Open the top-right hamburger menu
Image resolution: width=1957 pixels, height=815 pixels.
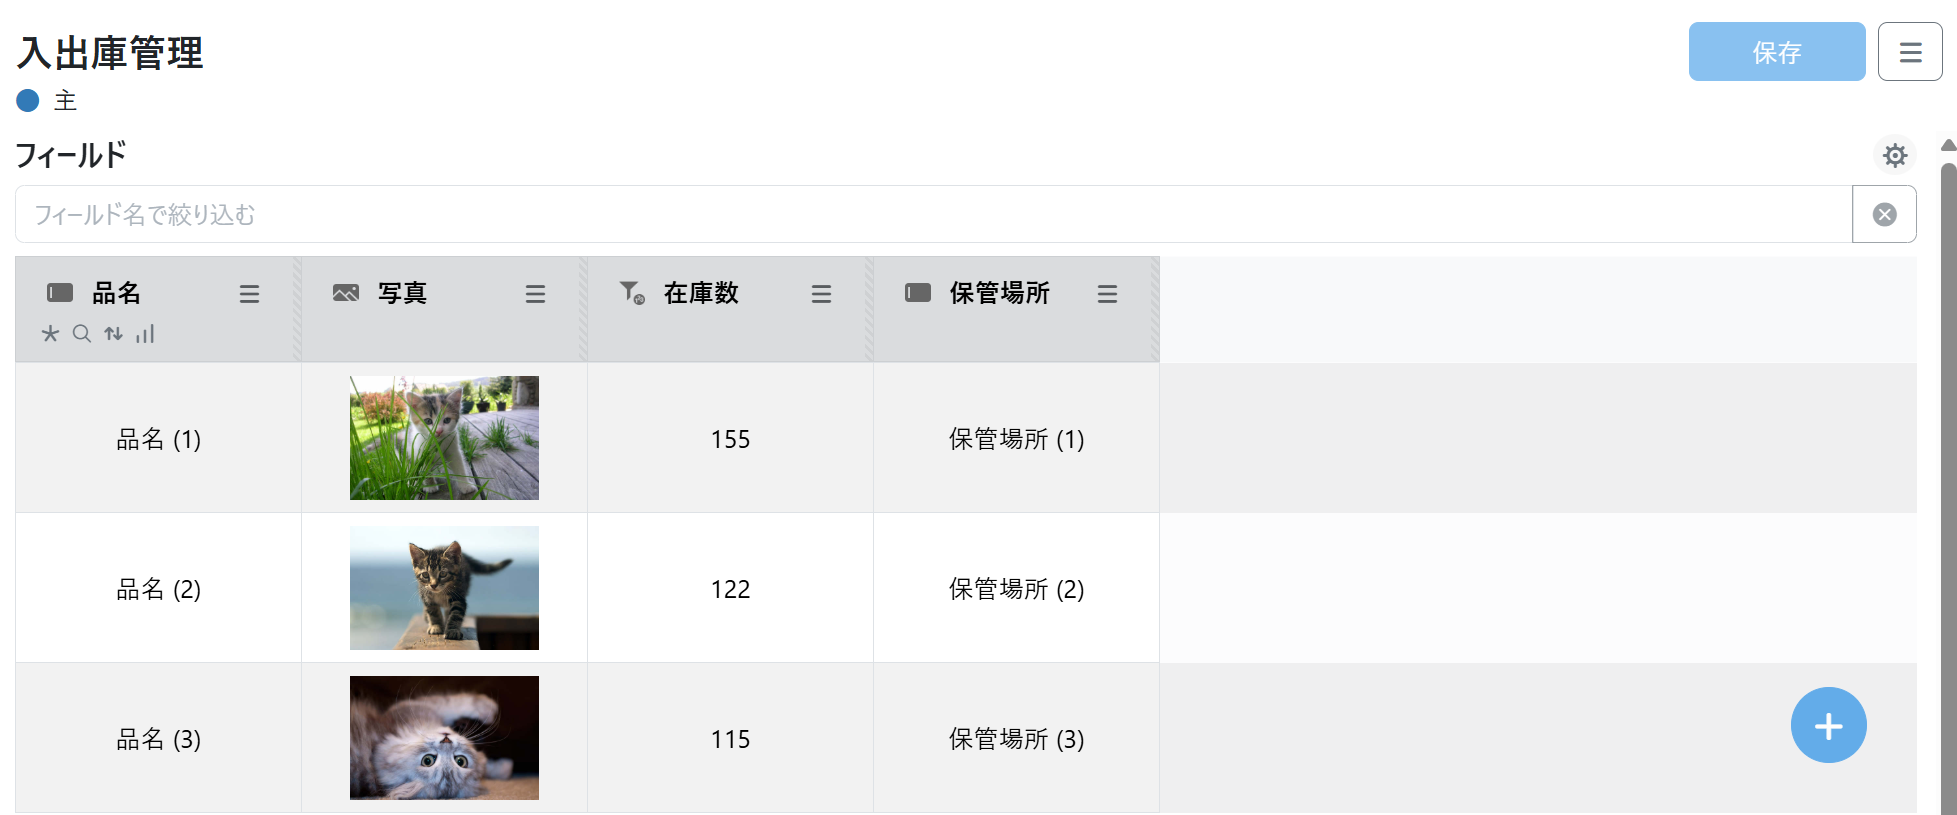1910,52
